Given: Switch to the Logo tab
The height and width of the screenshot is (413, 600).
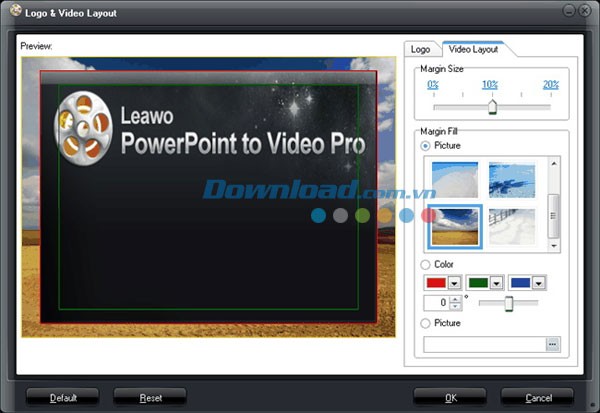Looking at the screenshot, I should pos(420,49).
